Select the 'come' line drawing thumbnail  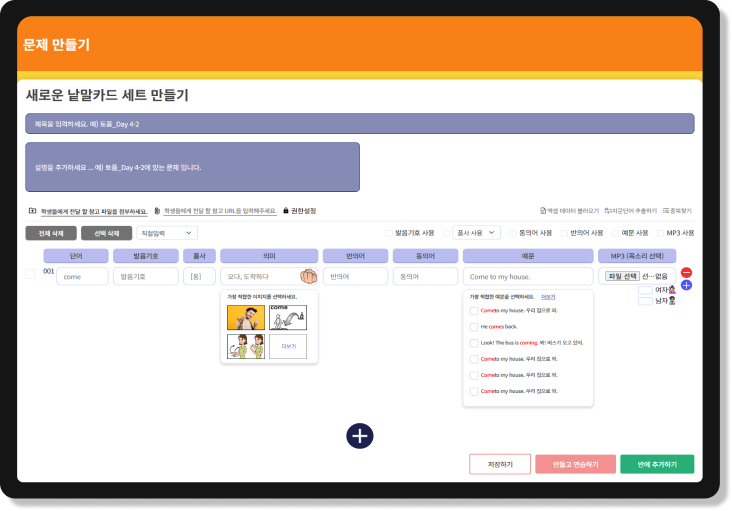point(288,317)
